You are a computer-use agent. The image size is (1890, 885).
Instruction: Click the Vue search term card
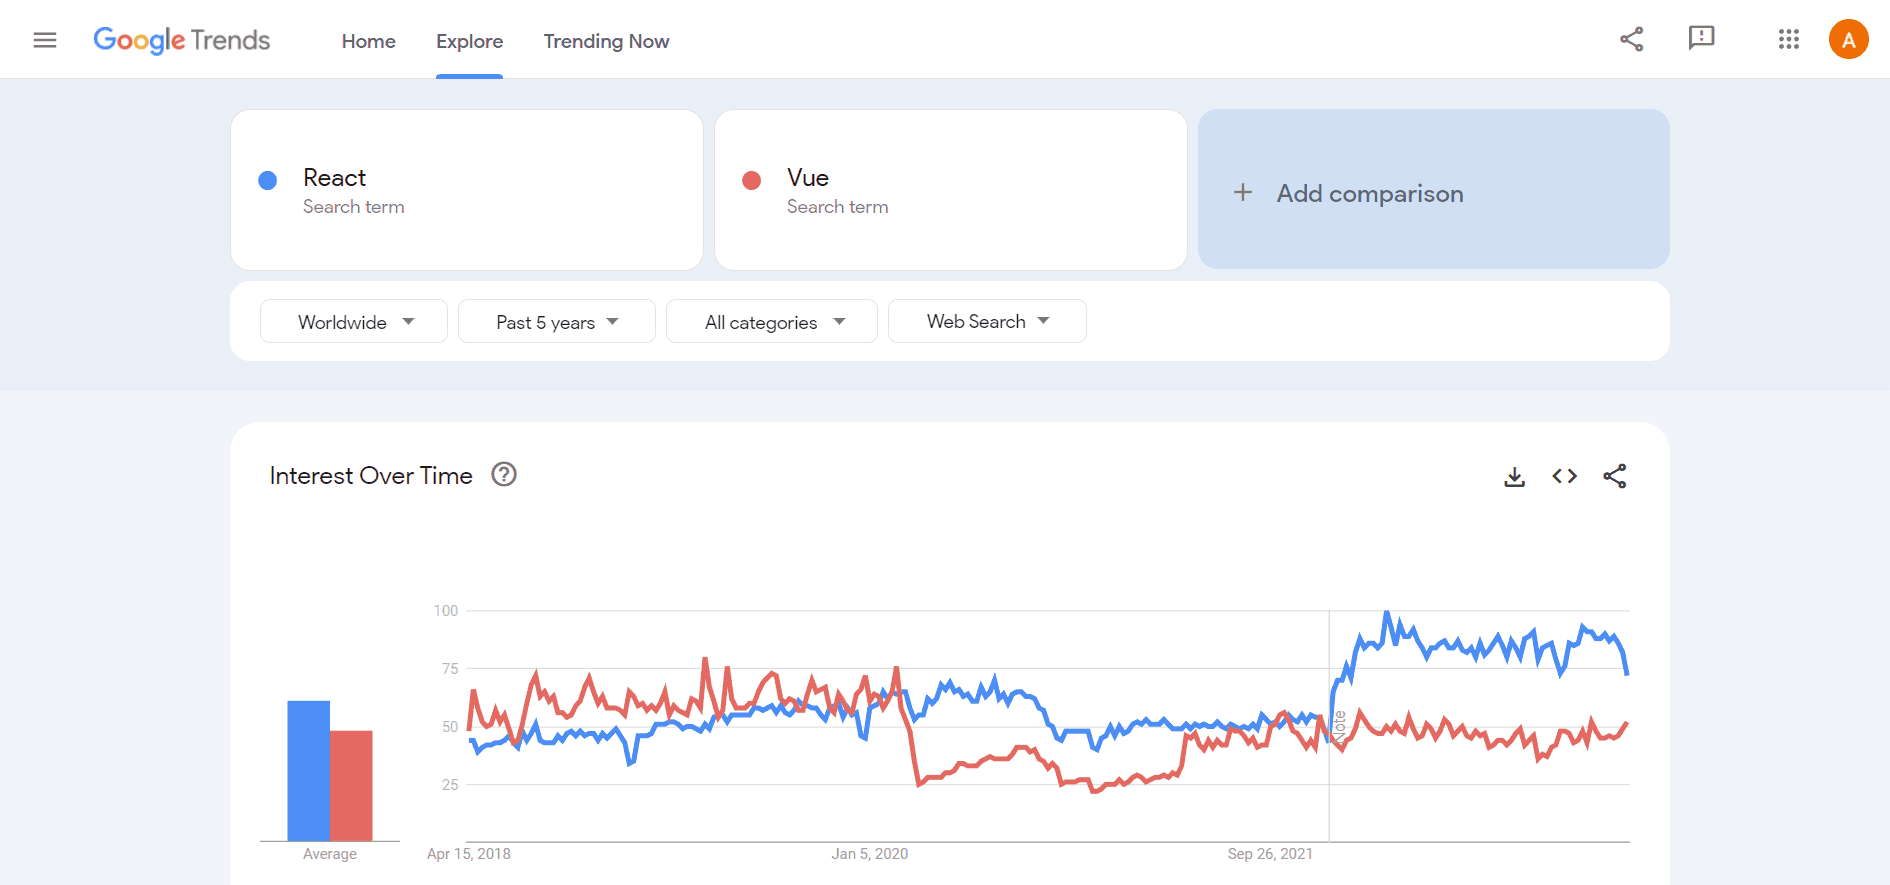click(x=950, y=190)
